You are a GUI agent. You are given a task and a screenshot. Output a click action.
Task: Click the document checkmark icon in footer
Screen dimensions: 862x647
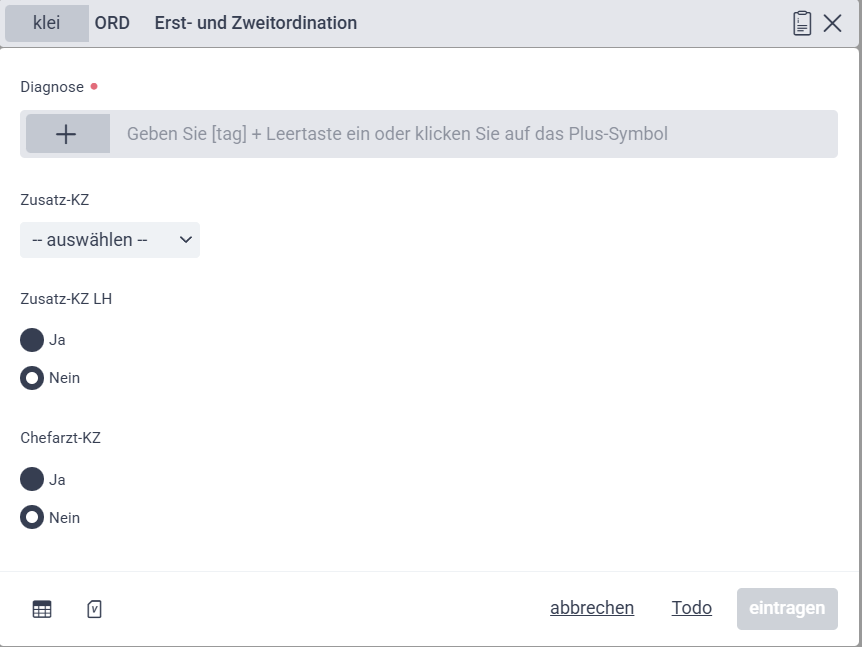click(x=95, y=609)
